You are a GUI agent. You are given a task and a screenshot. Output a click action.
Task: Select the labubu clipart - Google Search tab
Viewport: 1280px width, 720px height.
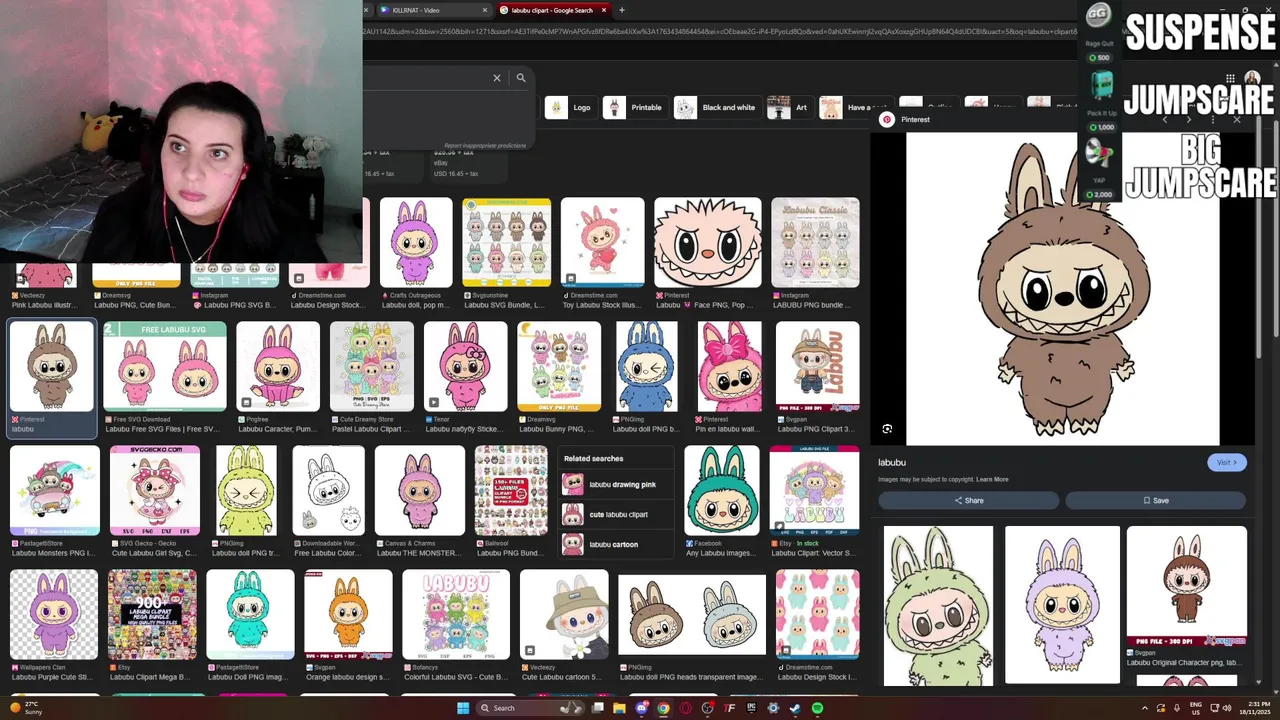point(552,10)
